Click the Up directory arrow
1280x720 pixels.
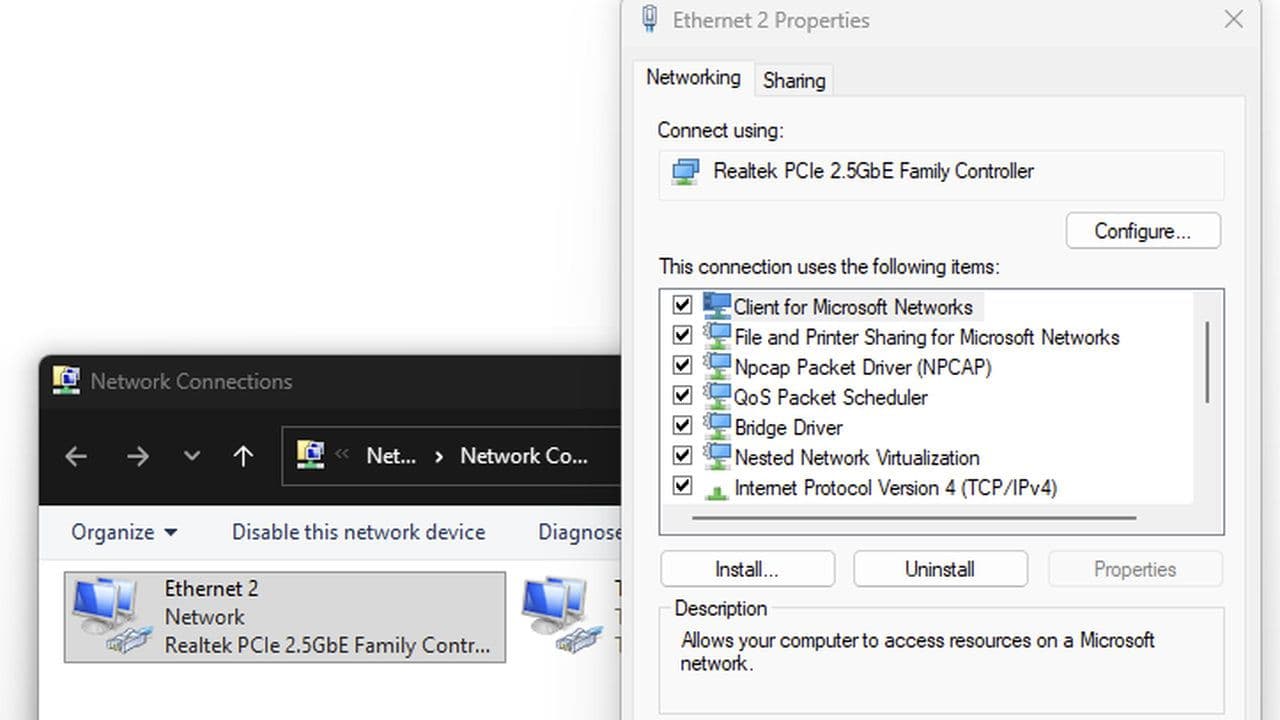[x=243, y=457]
